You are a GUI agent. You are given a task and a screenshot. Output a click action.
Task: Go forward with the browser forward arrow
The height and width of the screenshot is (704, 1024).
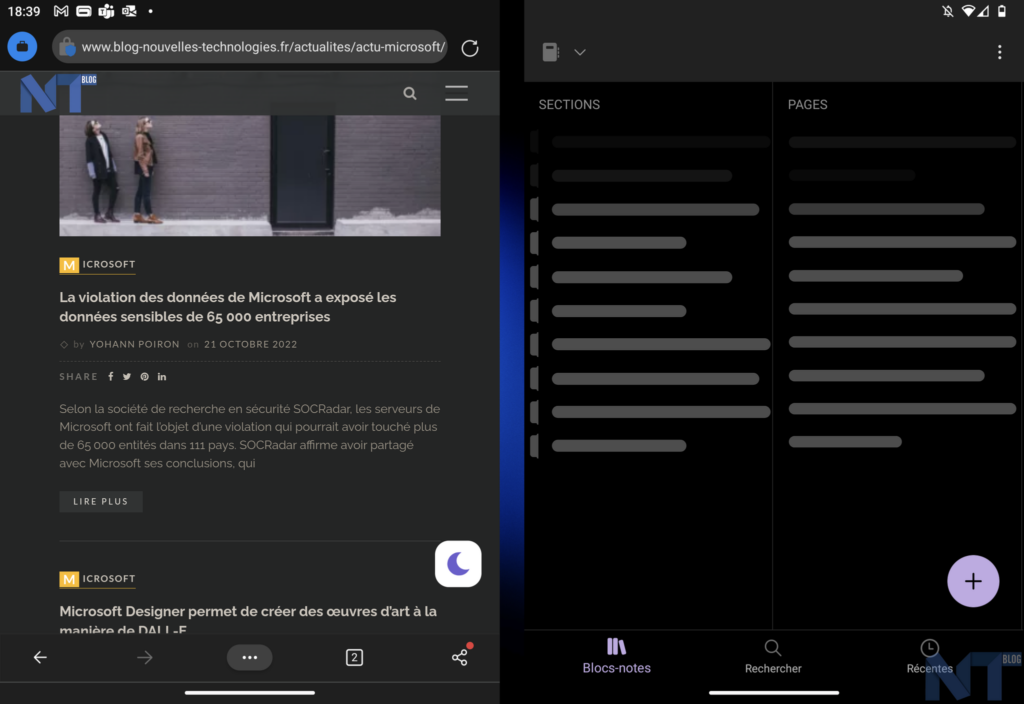tap(145, 657)
